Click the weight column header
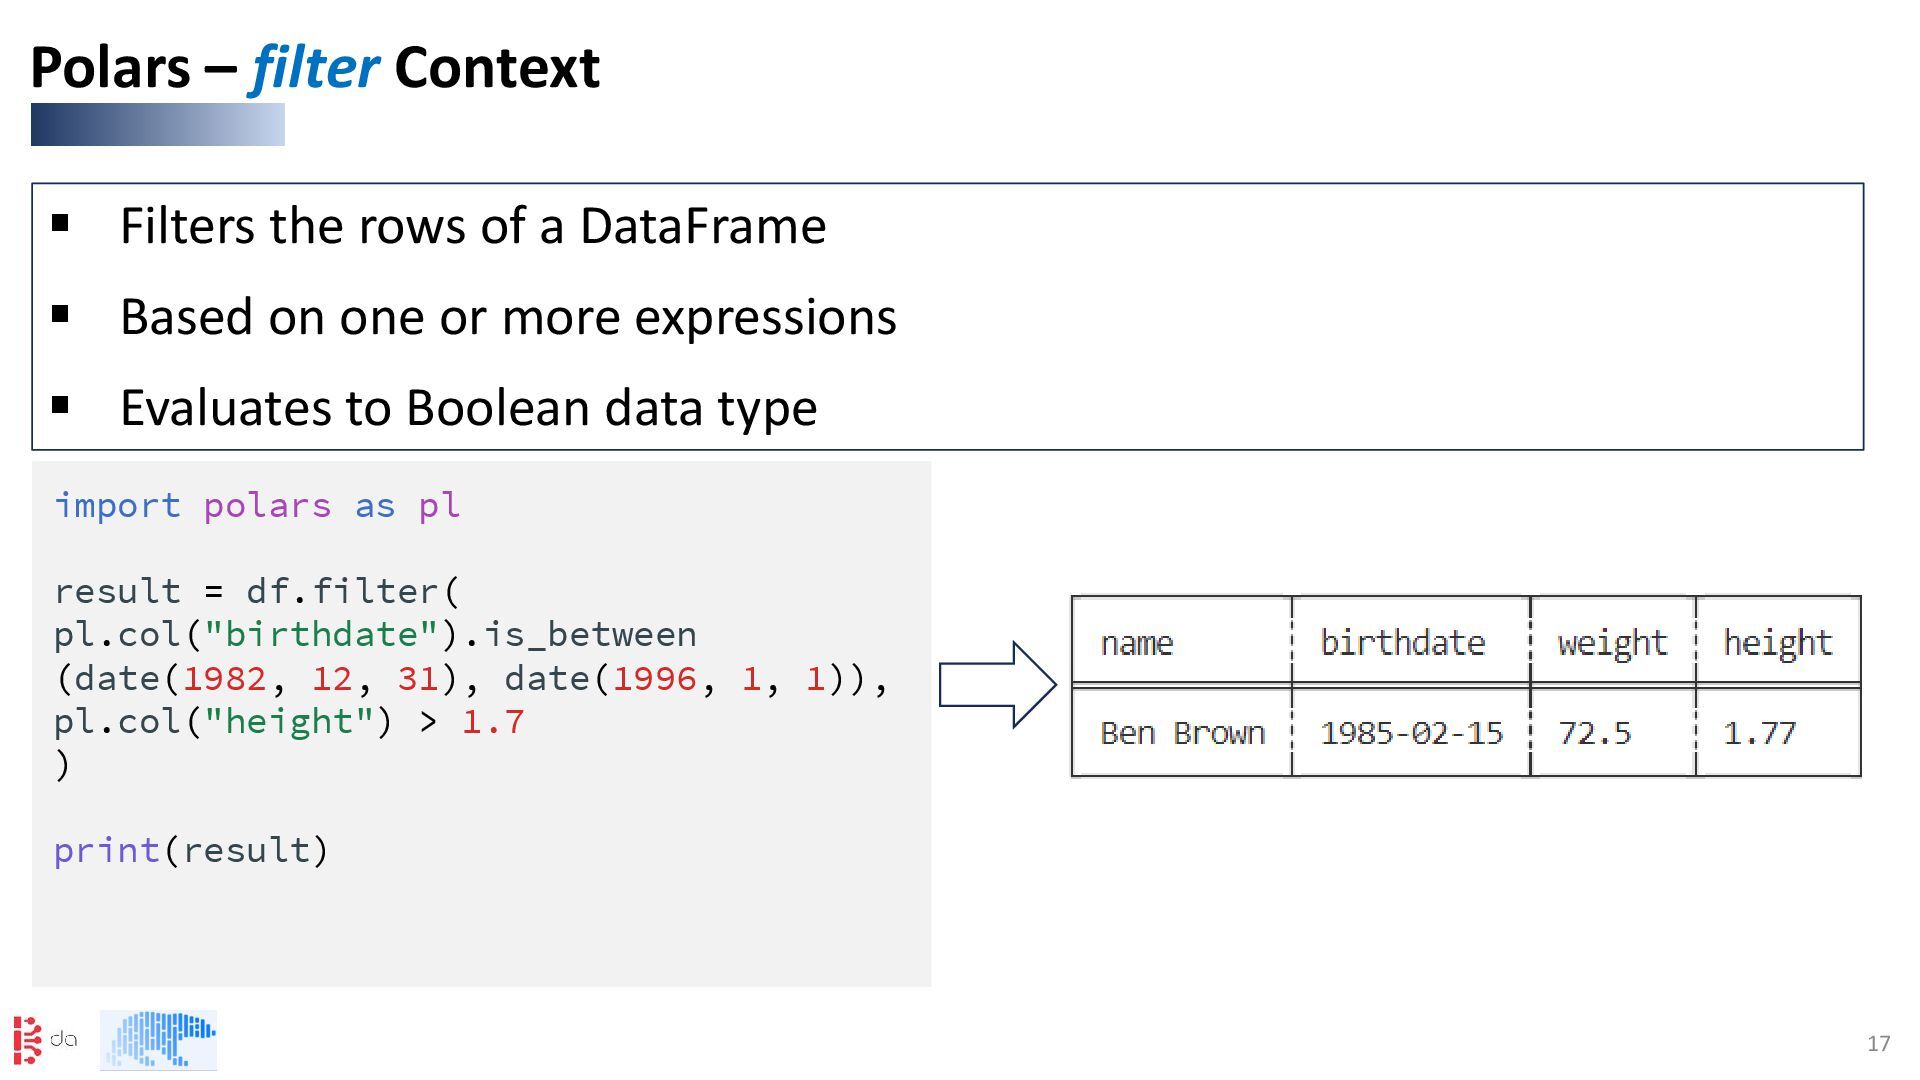The height and width of the screenshot is (1080, 1920). tap(1612, 643)
